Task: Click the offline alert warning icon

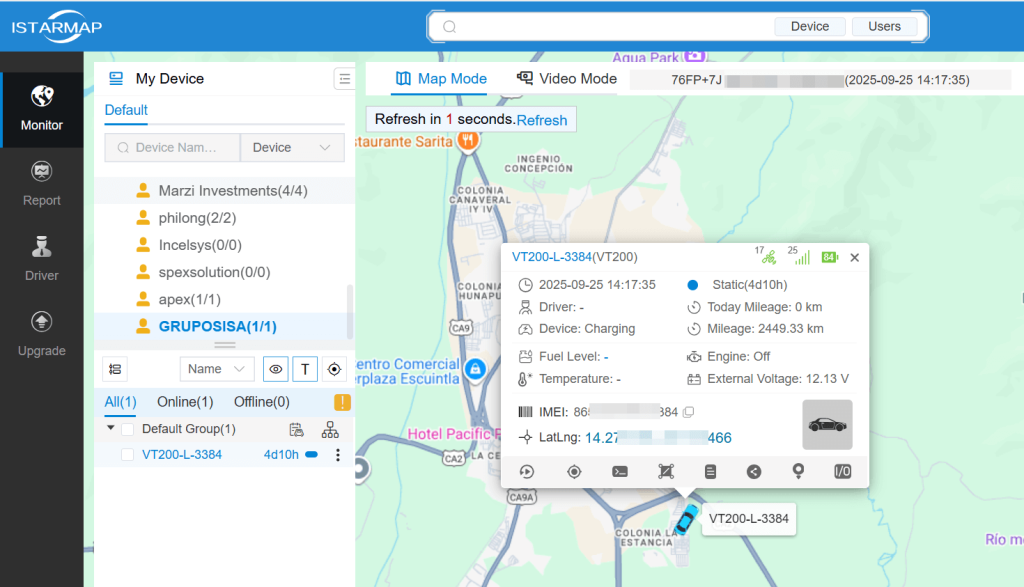Action: click(342, 402)
